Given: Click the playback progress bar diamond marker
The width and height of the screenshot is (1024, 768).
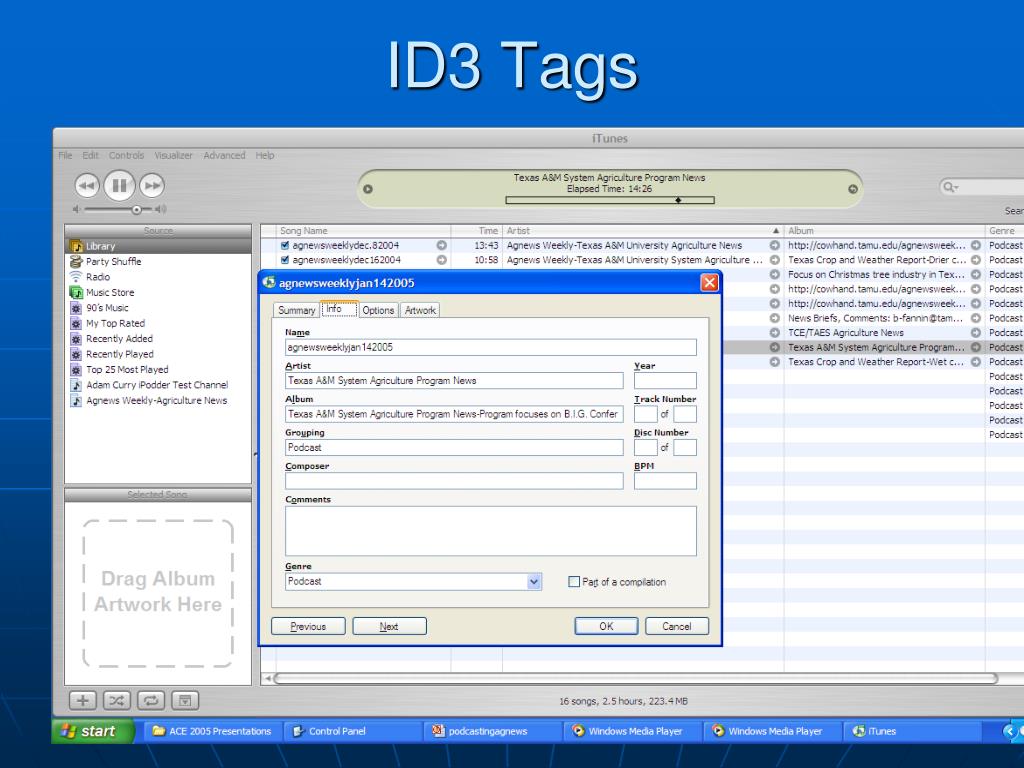Looking at the screenshot, I should [679, 200].
